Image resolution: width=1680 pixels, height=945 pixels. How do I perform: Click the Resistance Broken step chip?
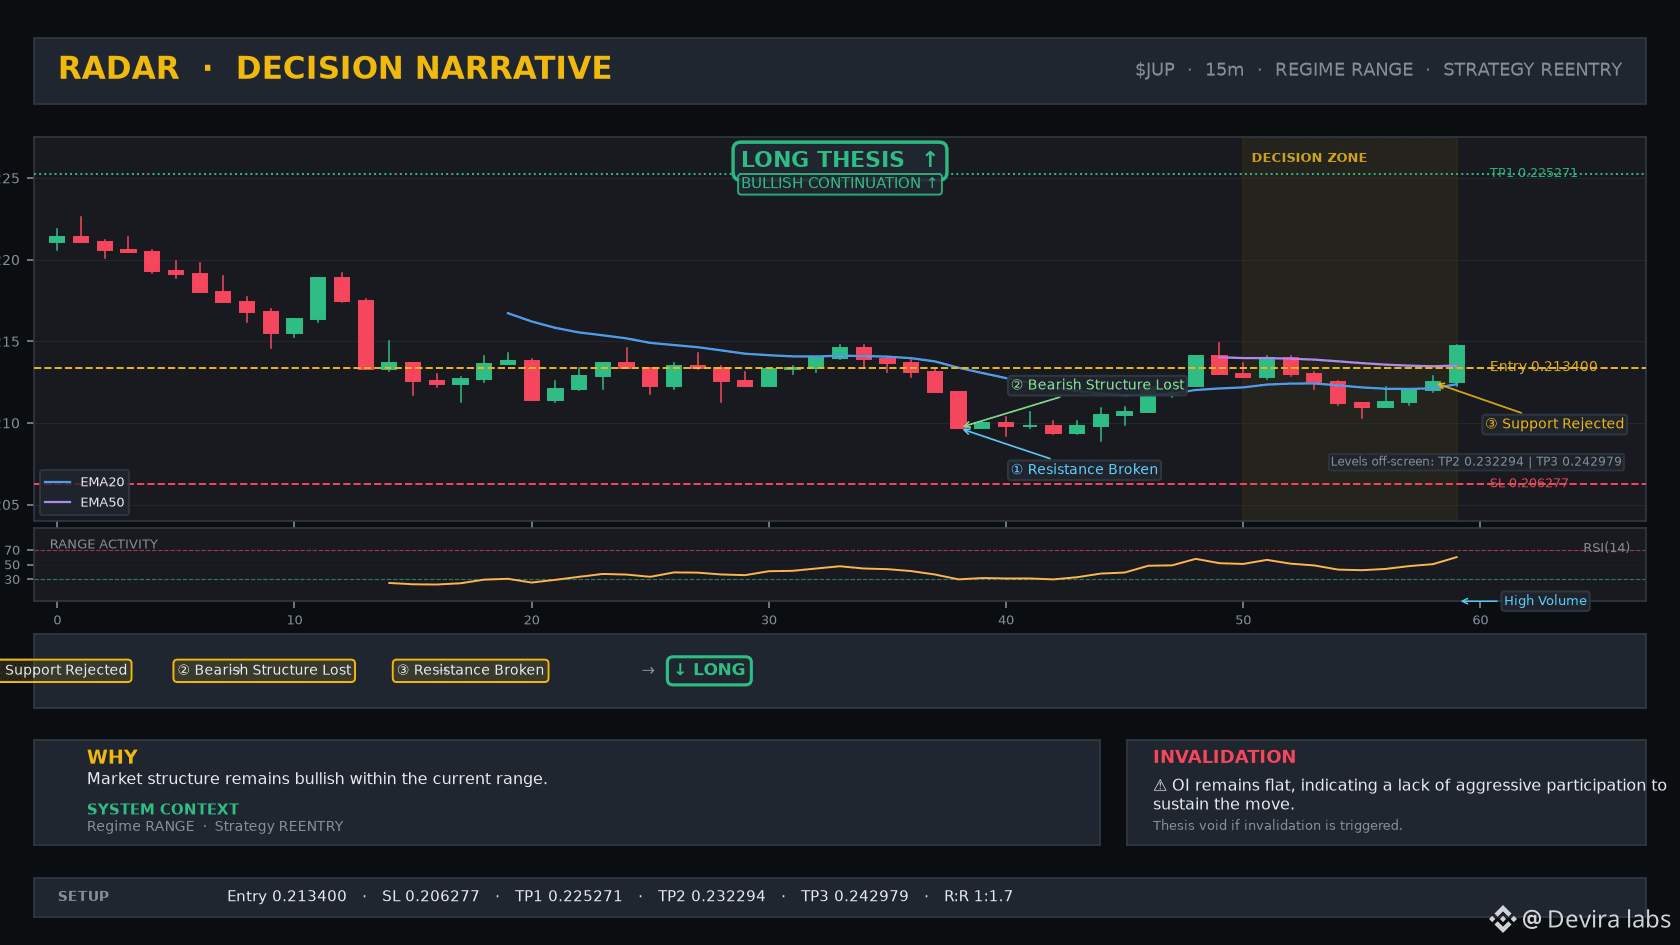click(470, 670)
